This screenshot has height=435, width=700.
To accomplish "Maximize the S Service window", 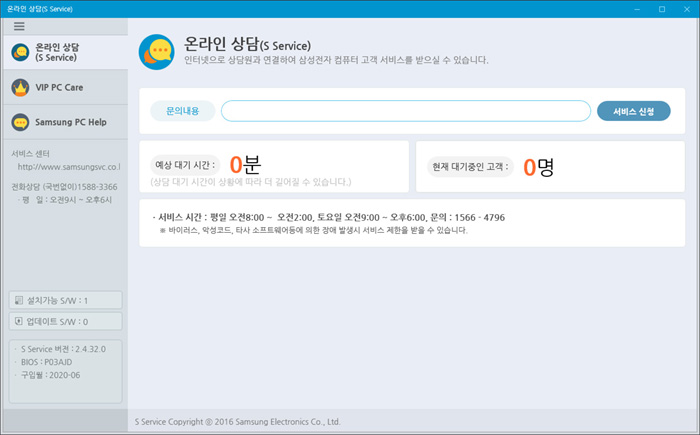I will (x=662, y=9).
